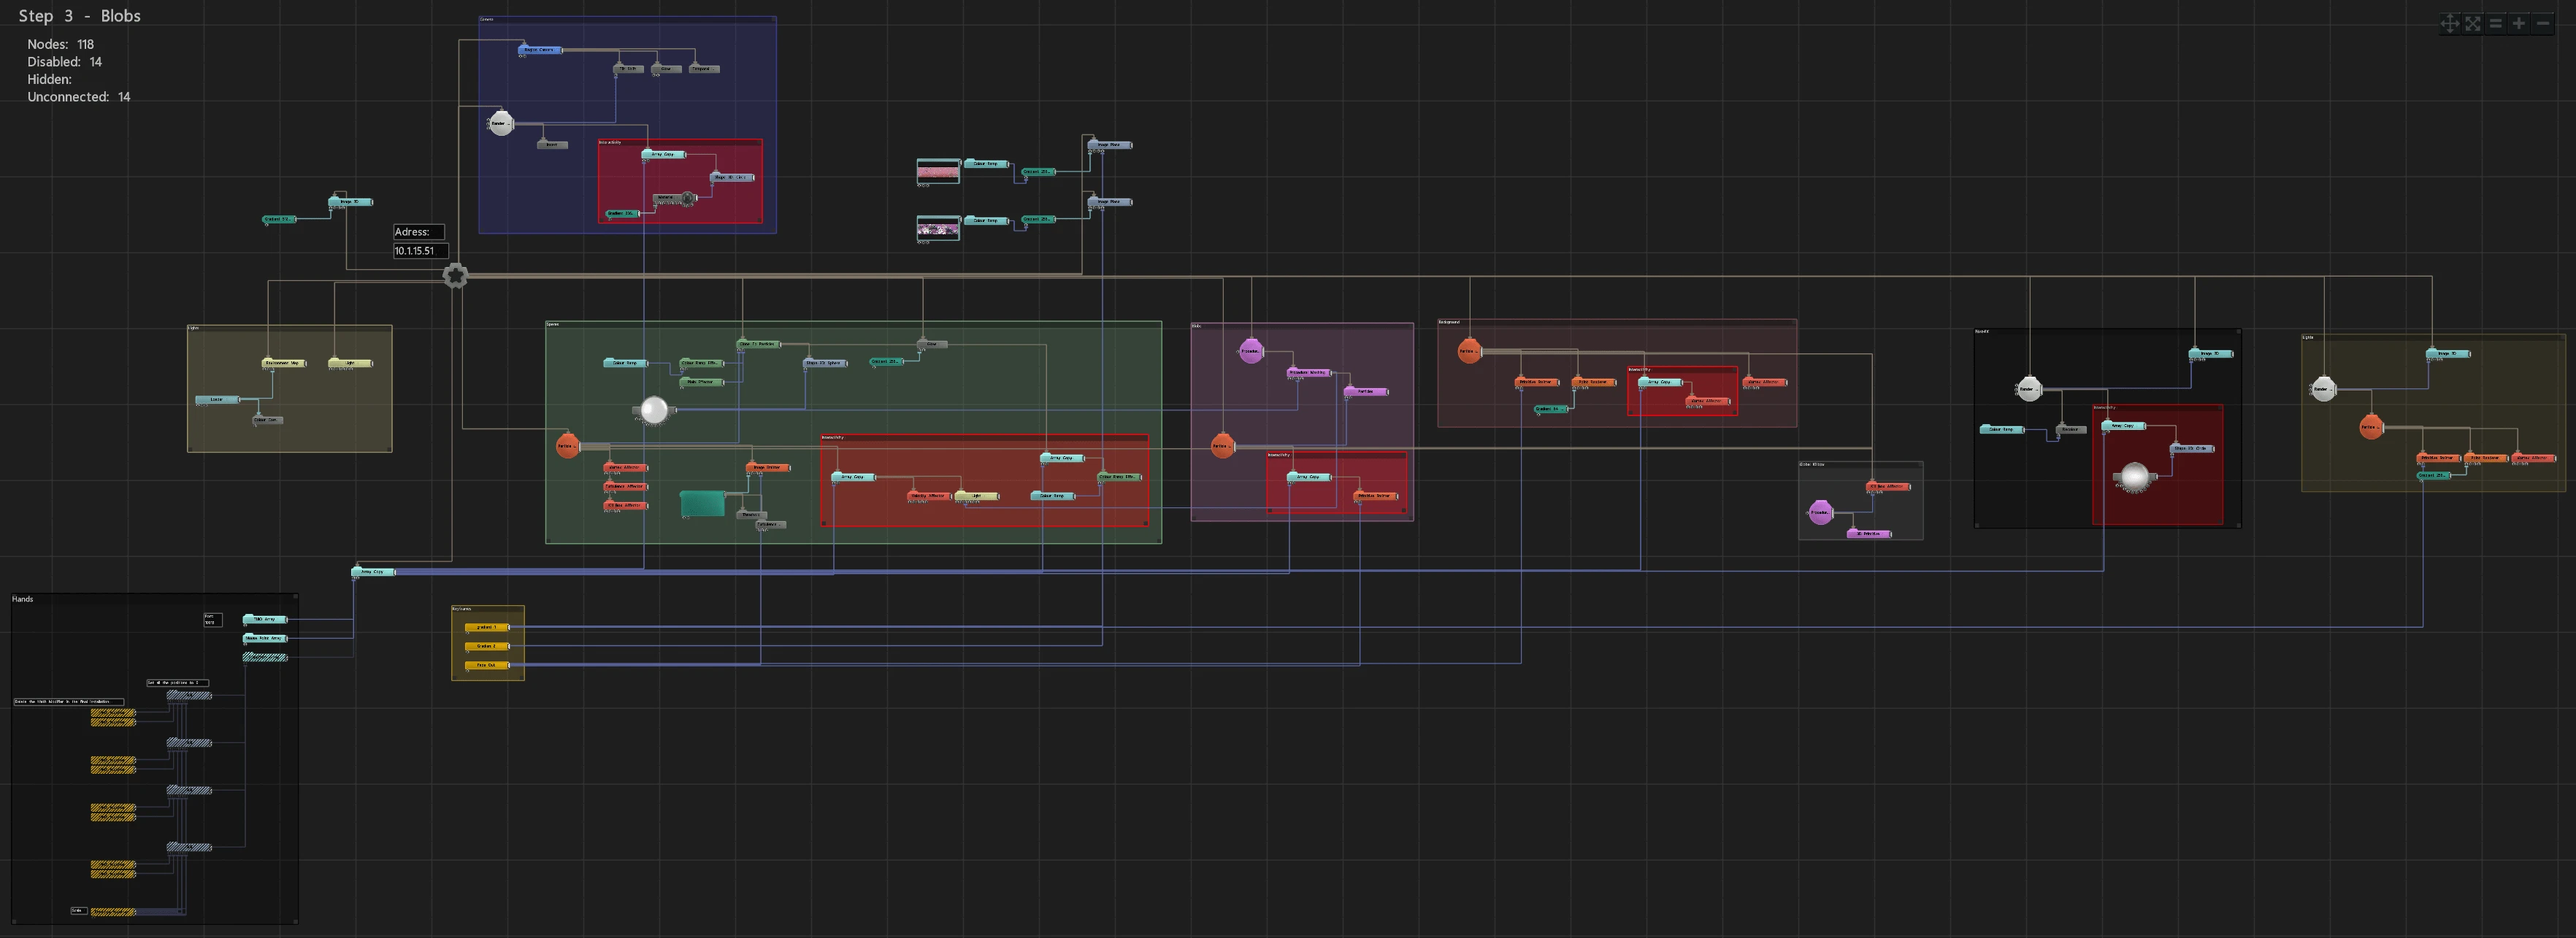
Task: Select the lower pink video thumbnail node
Action: [x=938, y=228]
